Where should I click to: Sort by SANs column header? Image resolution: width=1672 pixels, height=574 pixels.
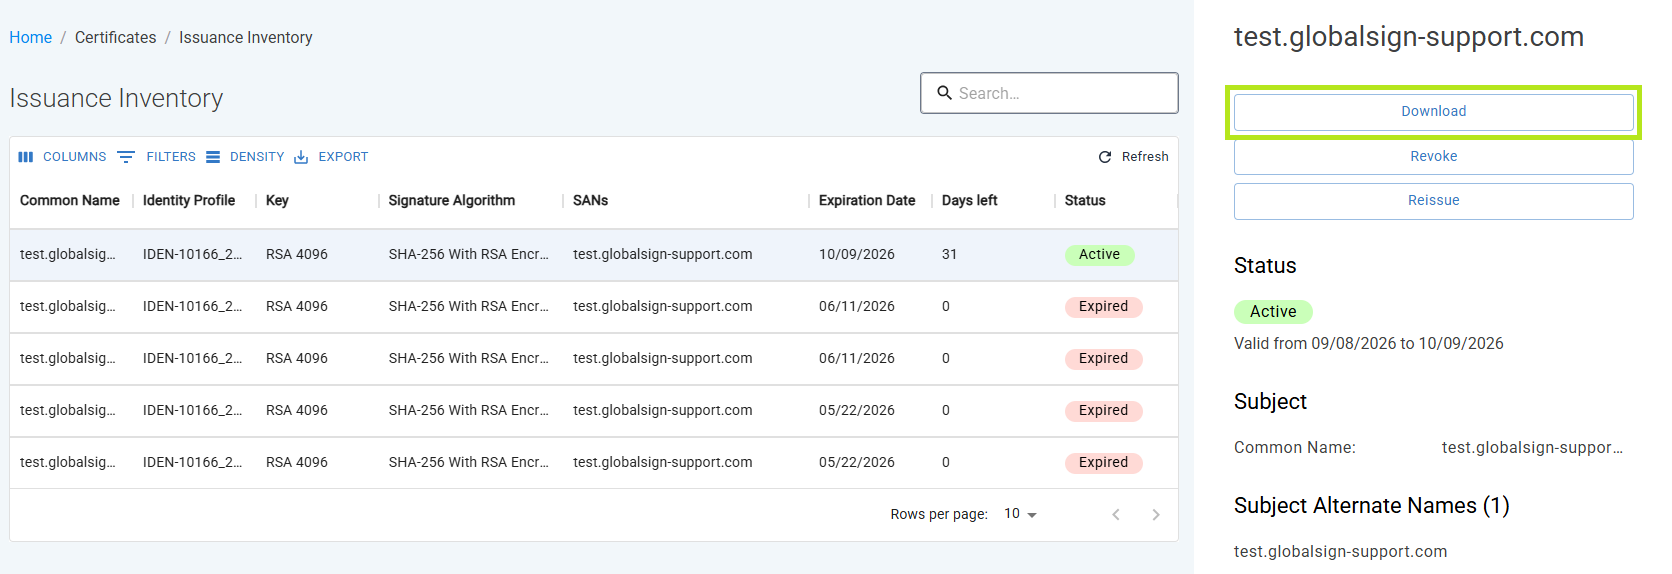coord(590,201)
